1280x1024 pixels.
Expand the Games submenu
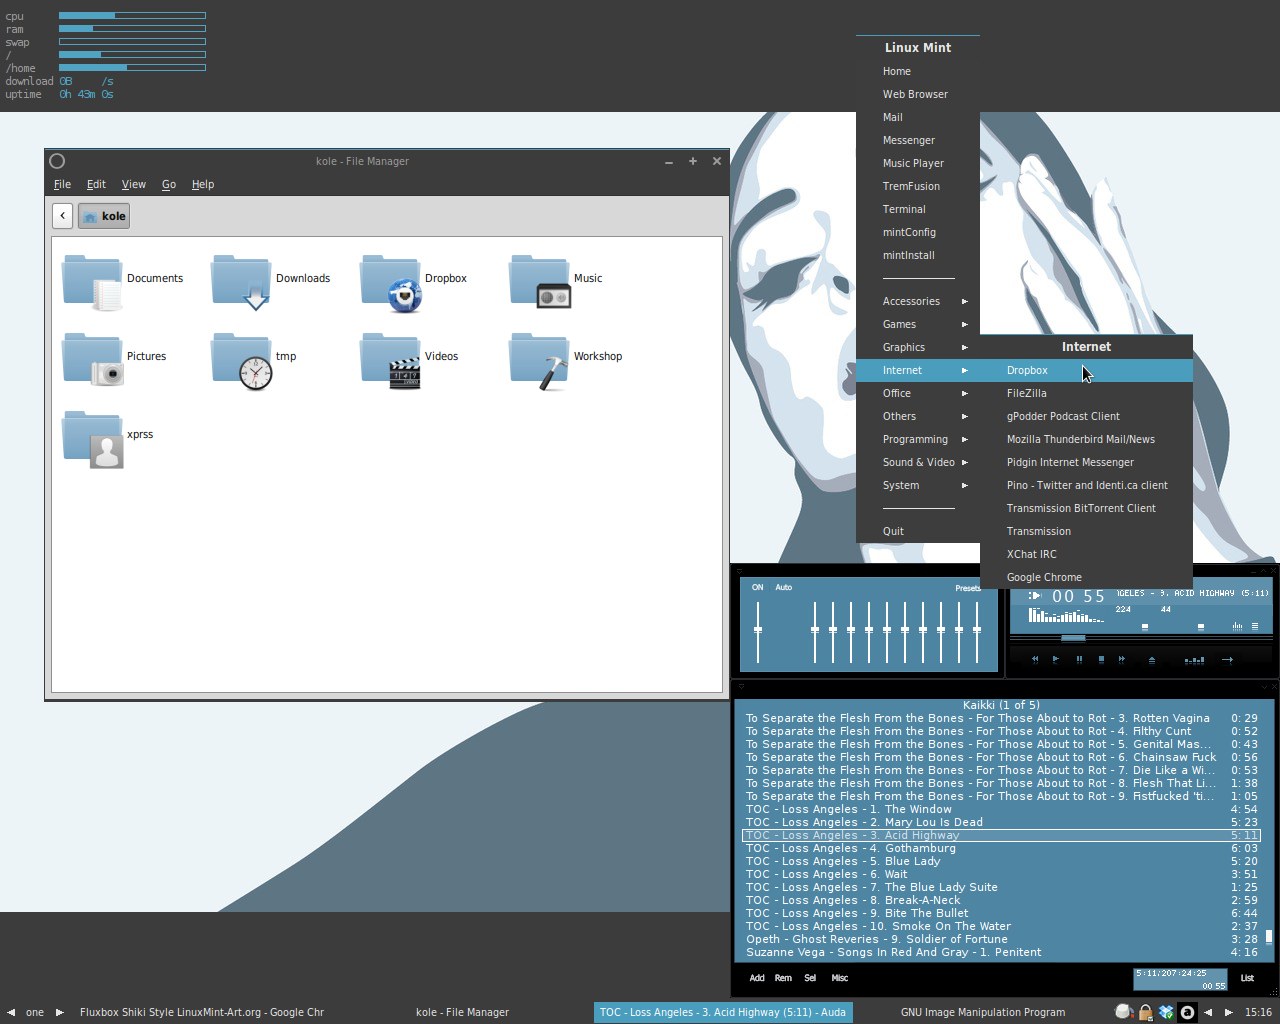pos(918,324)
